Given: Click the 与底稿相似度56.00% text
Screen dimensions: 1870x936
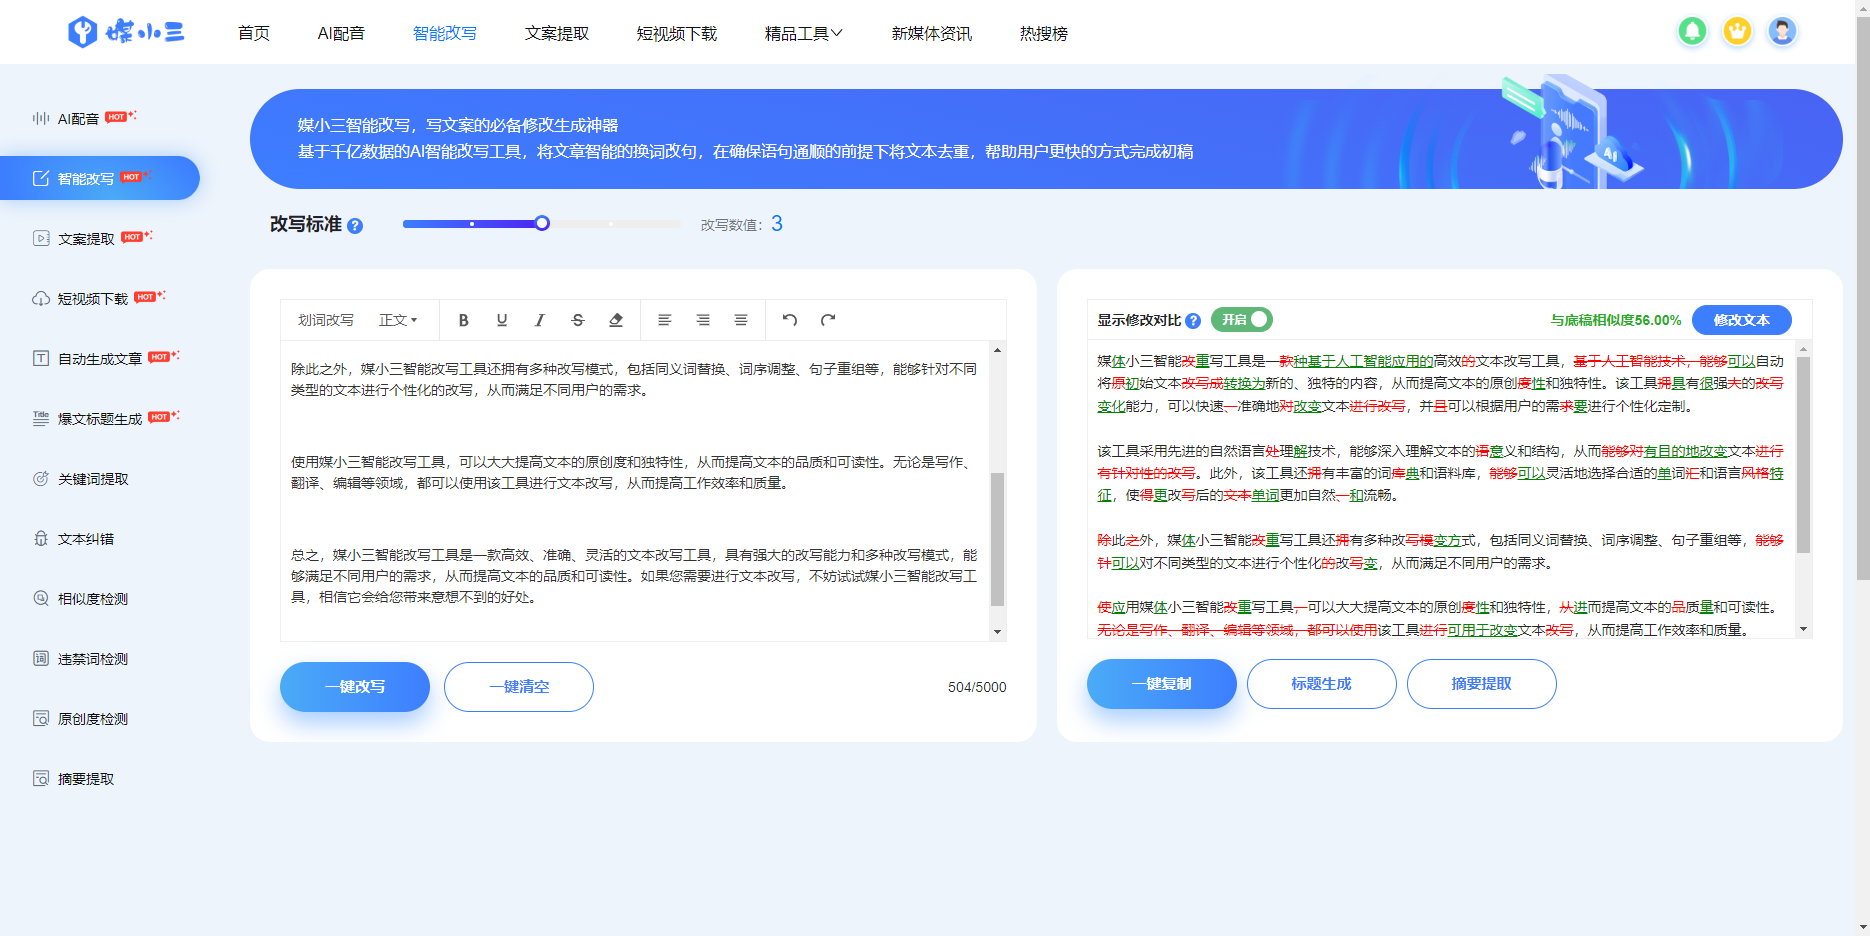Looking at the screenshot, I should coord(1616,320).
